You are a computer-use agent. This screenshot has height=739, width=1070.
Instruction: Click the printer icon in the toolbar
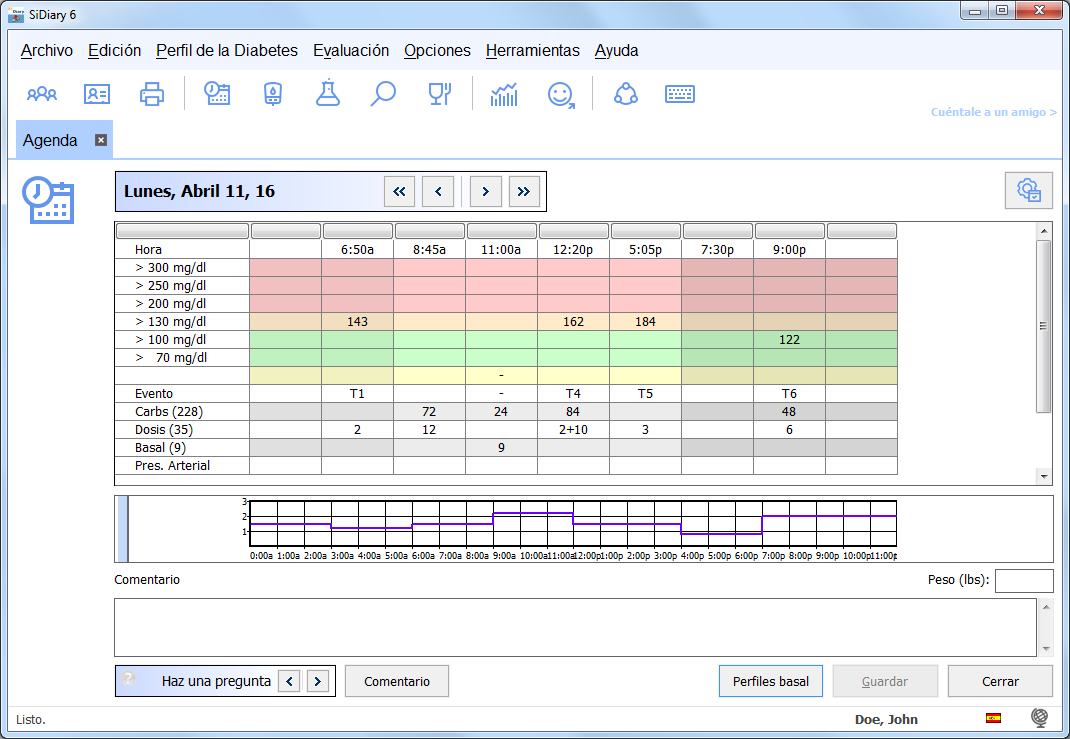(x=152, y=95)
